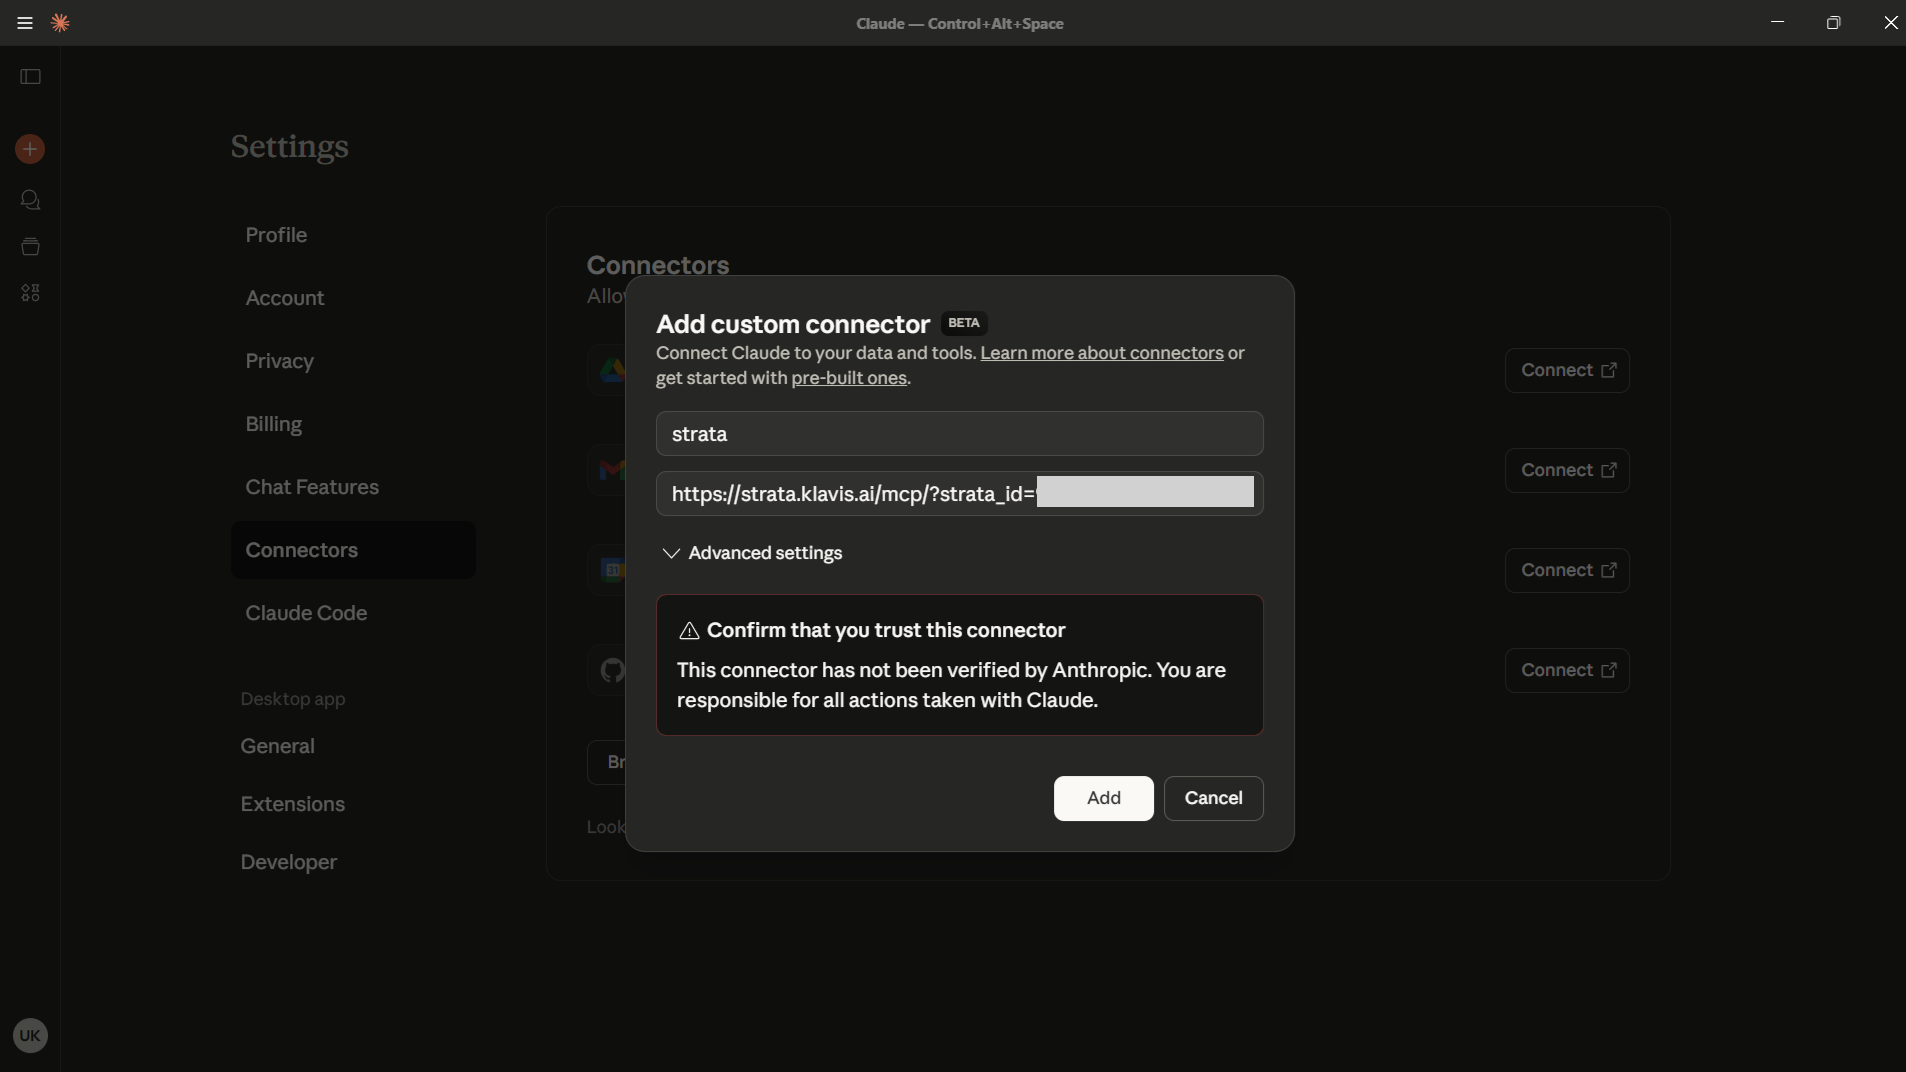Open the projects stack icon
1906x1072 pixels.
click(x=30, y=246)
